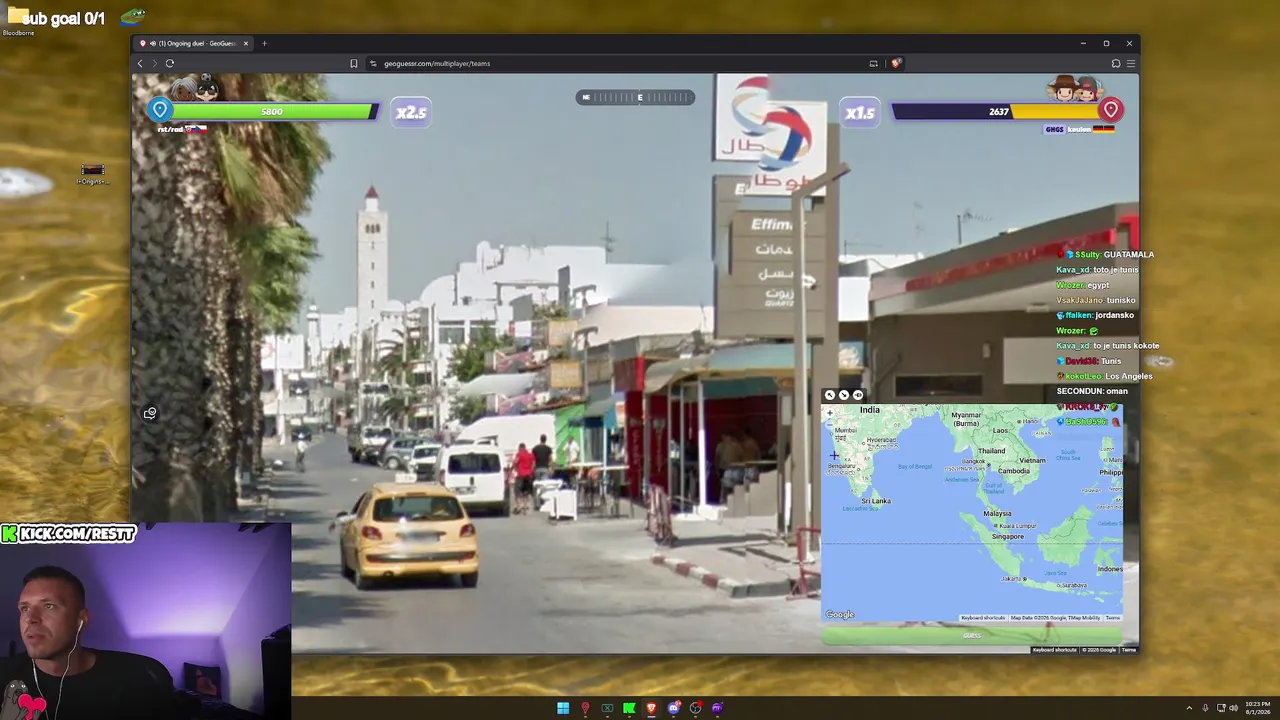Open Discord from the taskbar

[673, 708]
